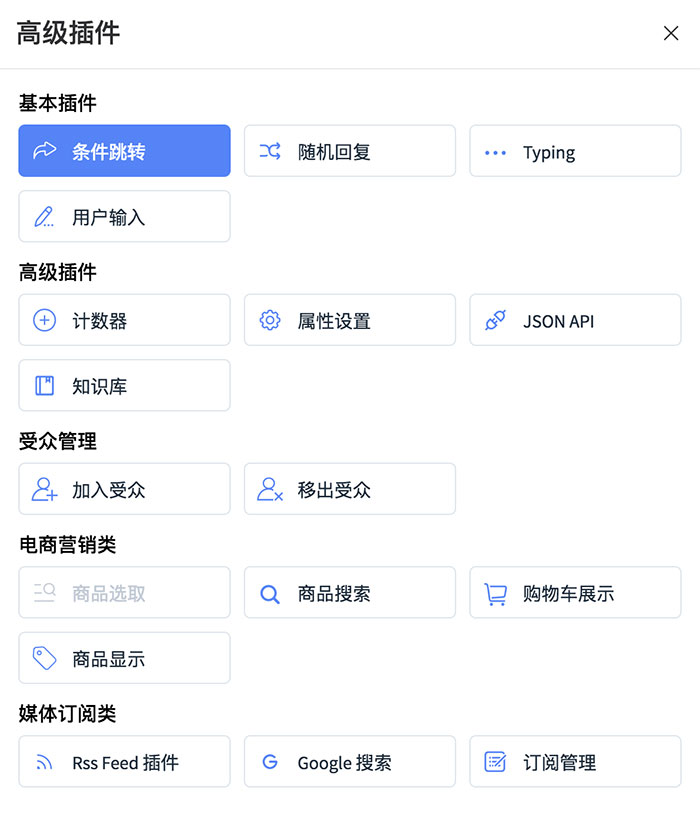Click the shopping cart 购物车展示 icon

coord(495,594)
